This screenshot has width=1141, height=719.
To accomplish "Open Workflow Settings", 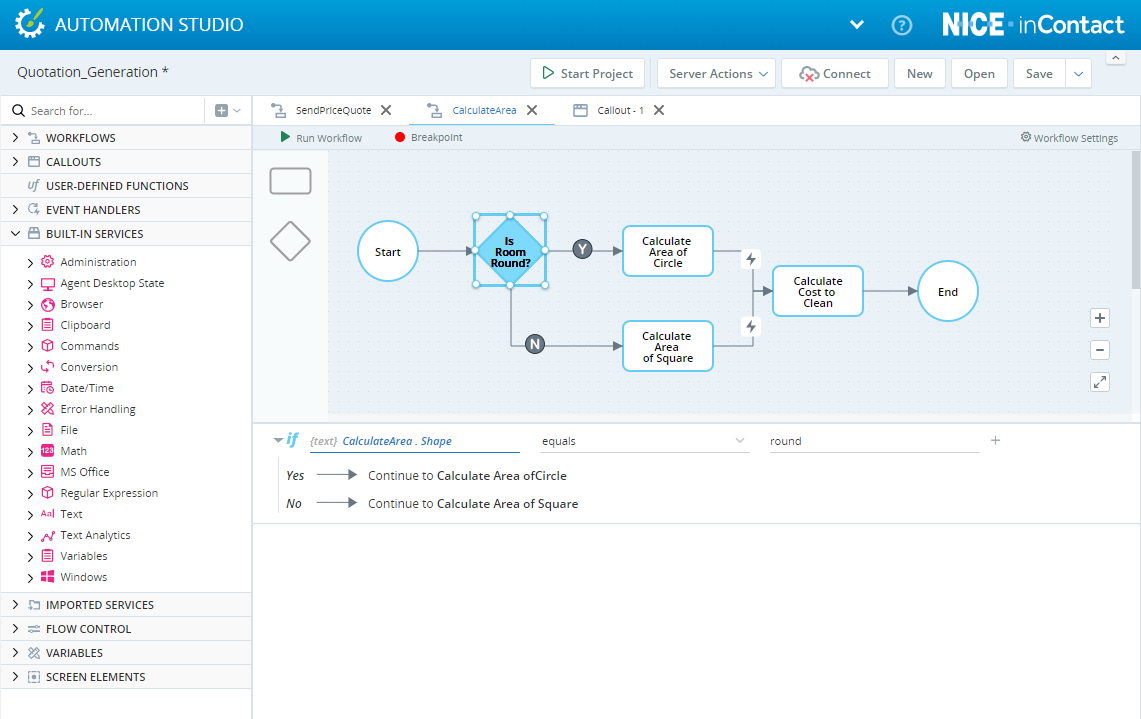I will (x=1069, y=138).
